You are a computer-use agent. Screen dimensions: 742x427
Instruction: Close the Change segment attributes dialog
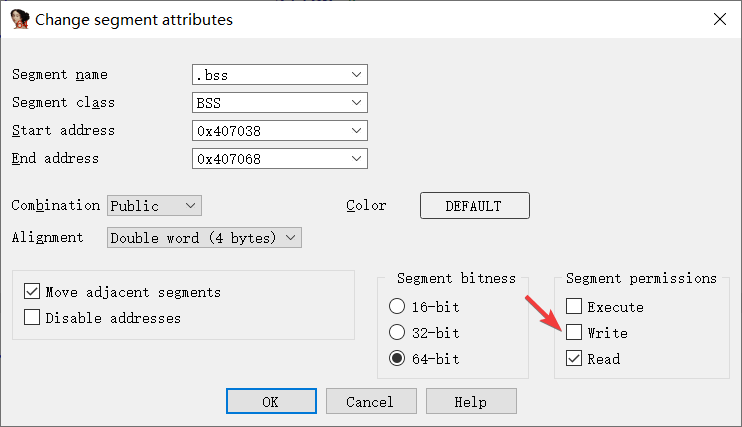point(719,19)
